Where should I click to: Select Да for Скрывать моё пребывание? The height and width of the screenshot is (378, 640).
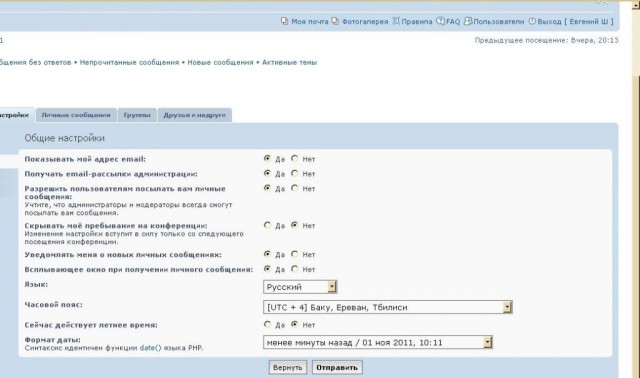pyautogui.click(x=267, y=225)
